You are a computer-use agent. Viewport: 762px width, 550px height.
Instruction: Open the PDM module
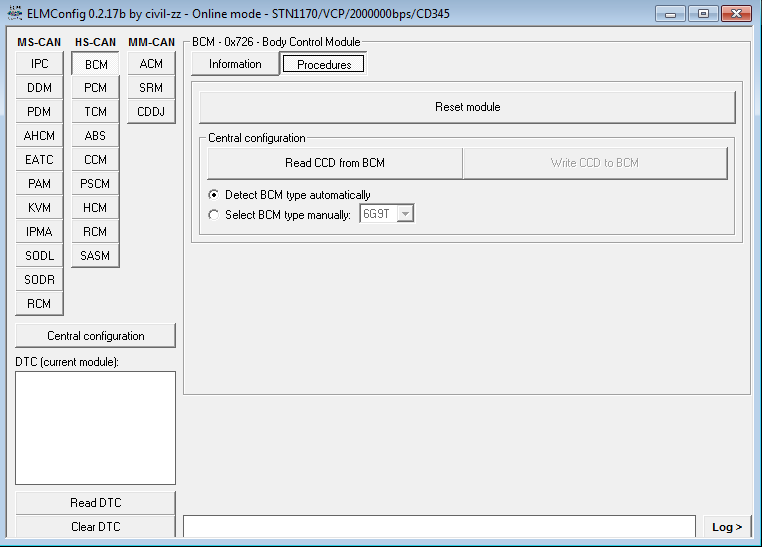pyautogui.click(x=39, y=111)
